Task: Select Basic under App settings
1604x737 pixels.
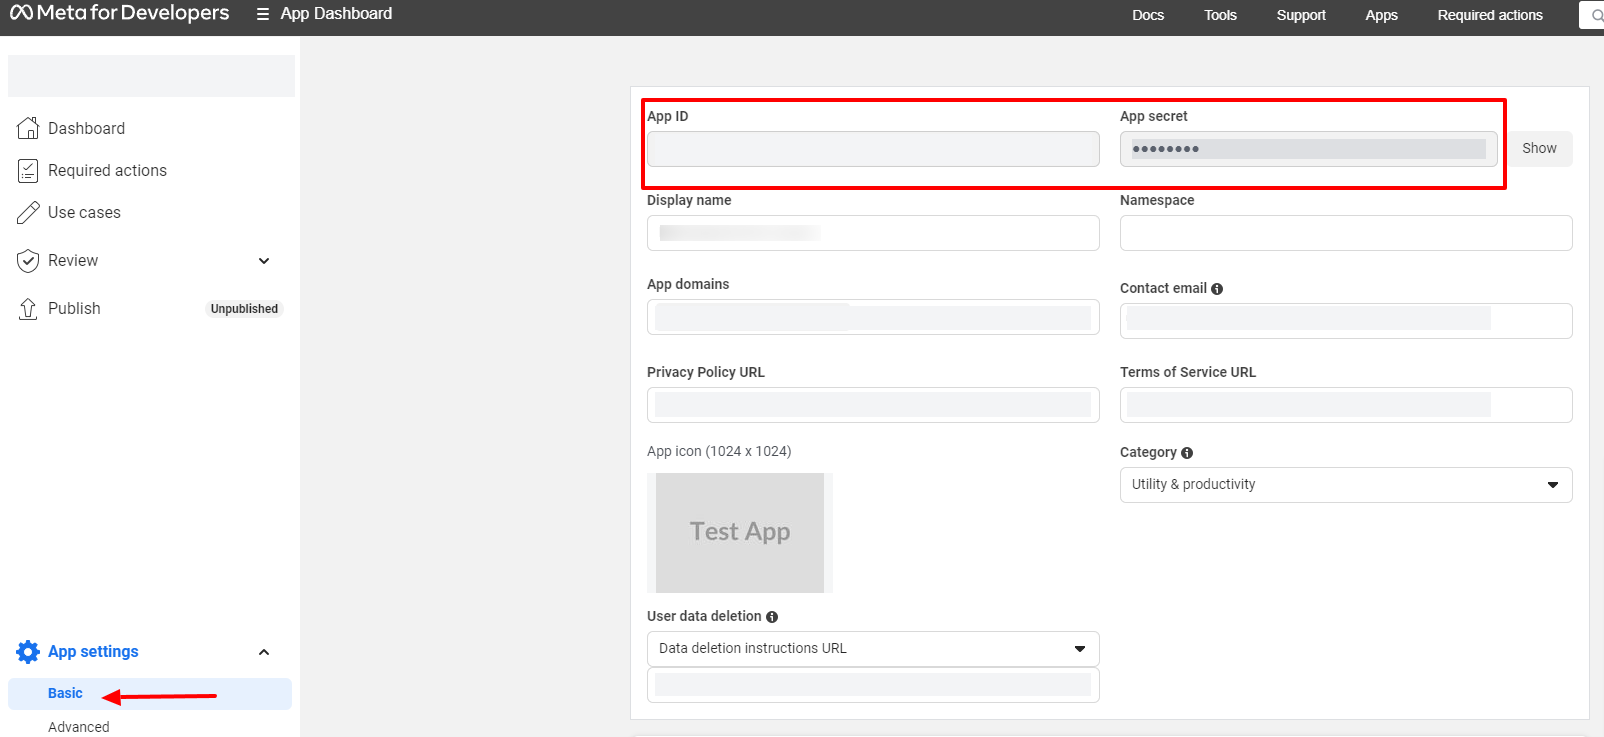Action: click(x=150, y=694)
